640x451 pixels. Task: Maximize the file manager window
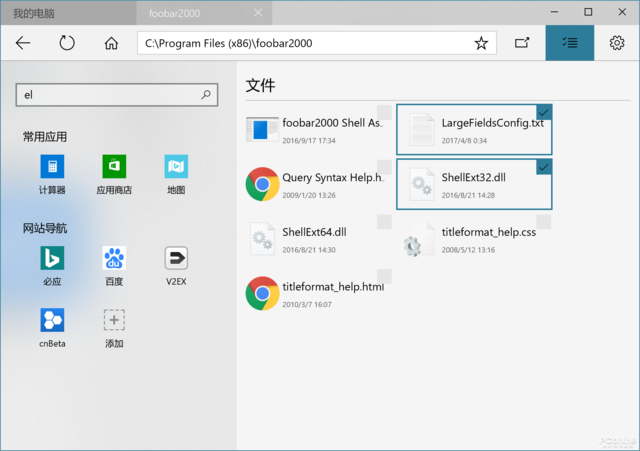click(x=588, y=12)
